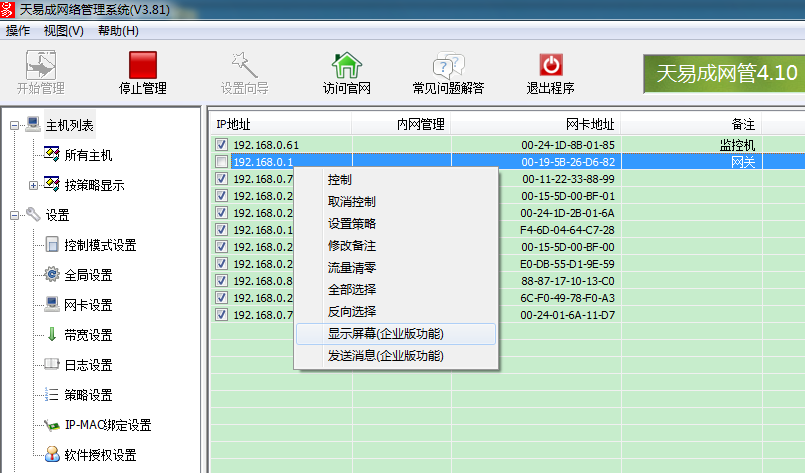The width and height of the screenshot is (805, 473).
Task: Expand the Show by Policy (按策略显示) node
Action: (x=34, y=185)
